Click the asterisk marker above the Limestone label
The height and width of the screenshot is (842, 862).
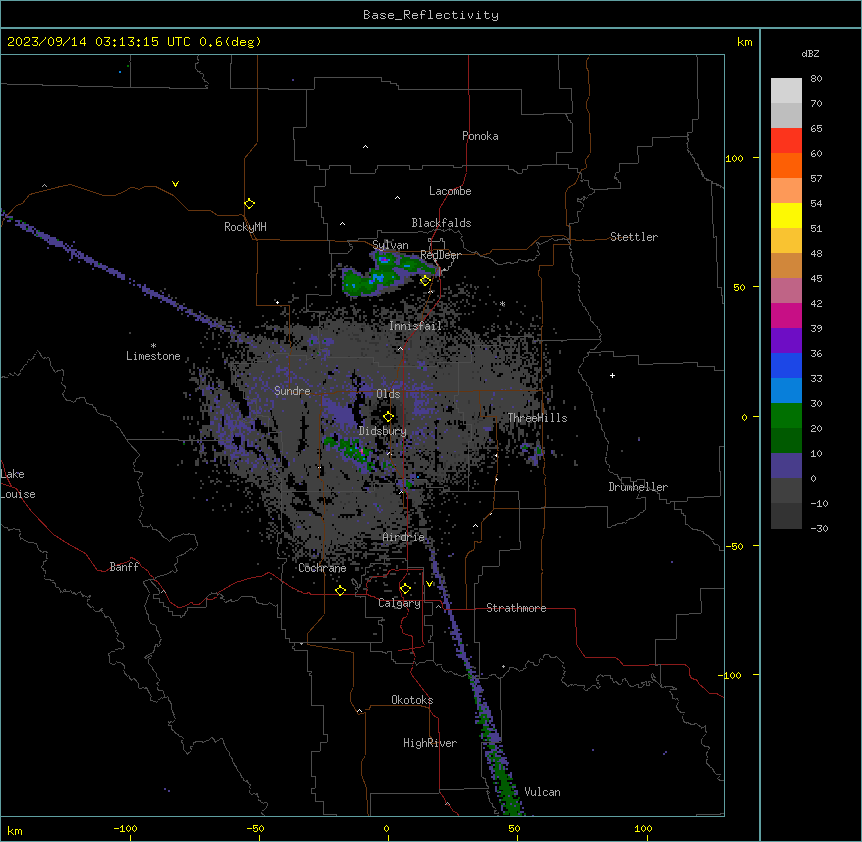tap(153, 346)
